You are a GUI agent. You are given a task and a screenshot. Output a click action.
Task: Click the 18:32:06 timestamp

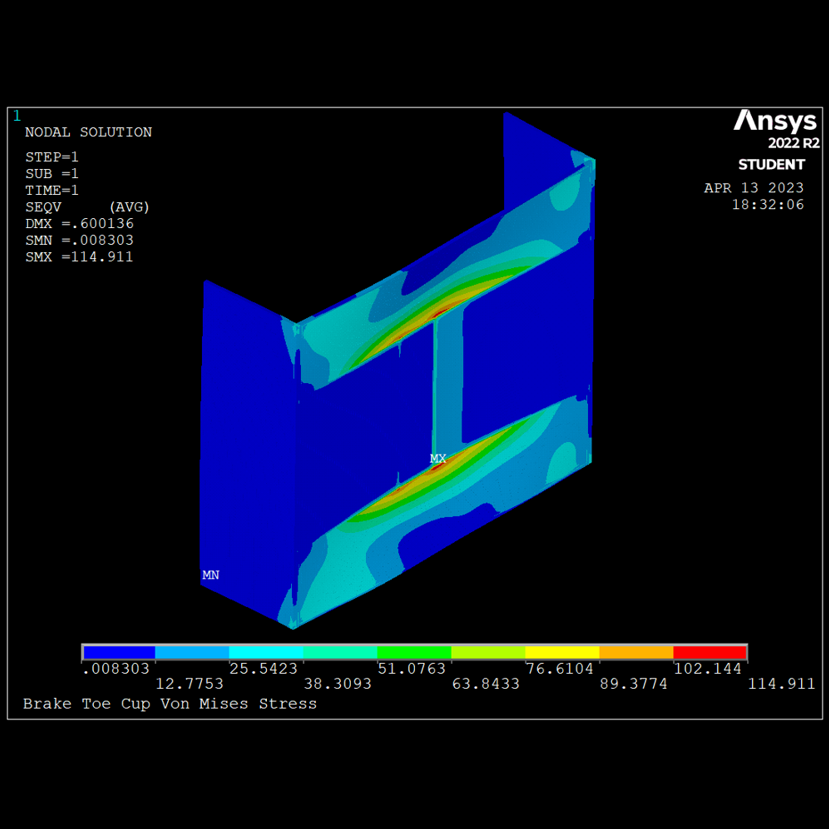[x=768, y=205]
